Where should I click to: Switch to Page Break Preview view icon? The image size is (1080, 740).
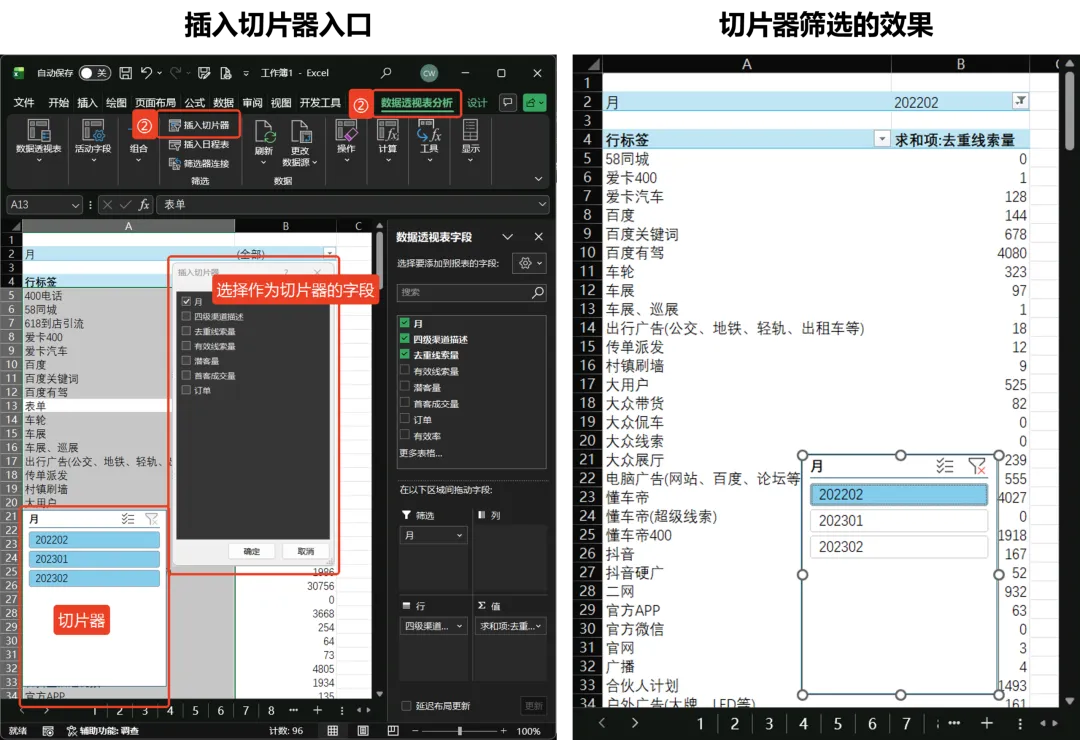(393, 730)
